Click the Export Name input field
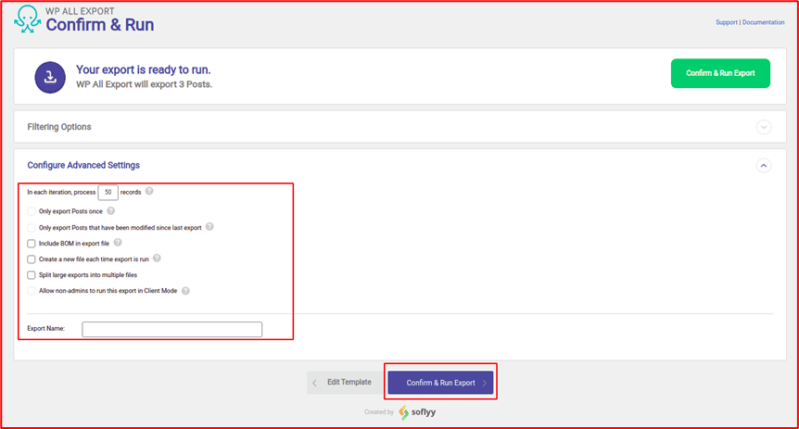The image size is (799, 429). [x=172, y=329]
